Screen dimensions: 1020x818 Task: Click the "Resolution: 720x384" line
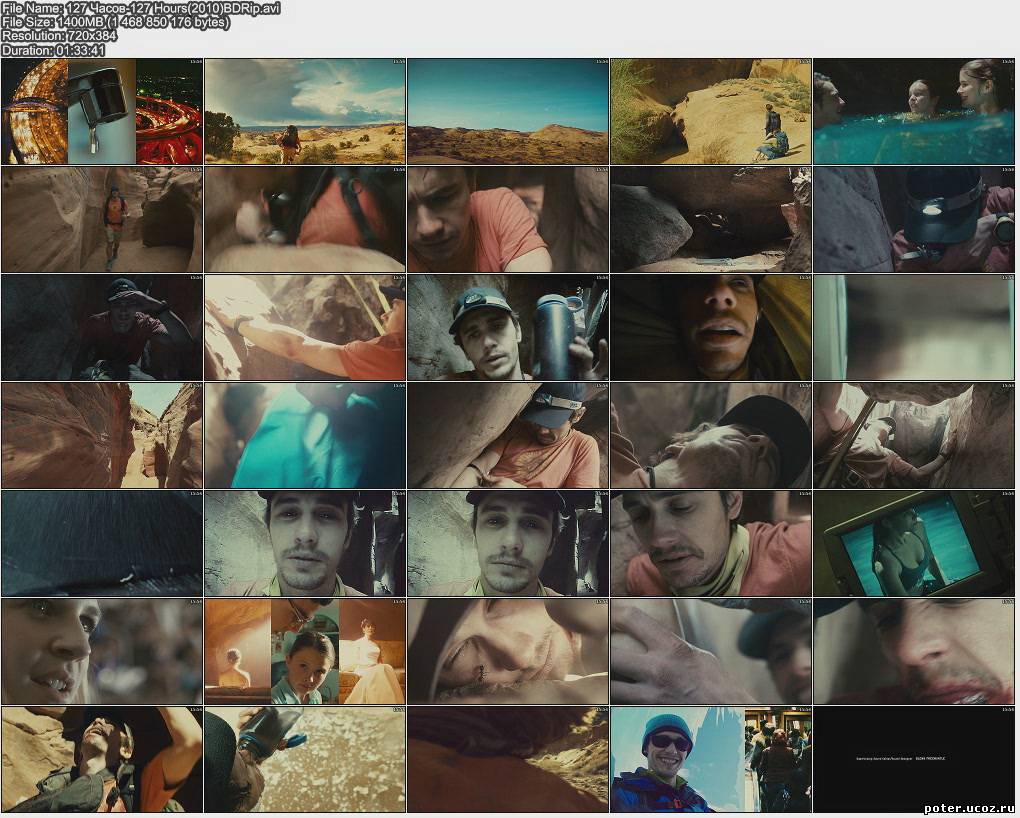coord(59,36)
